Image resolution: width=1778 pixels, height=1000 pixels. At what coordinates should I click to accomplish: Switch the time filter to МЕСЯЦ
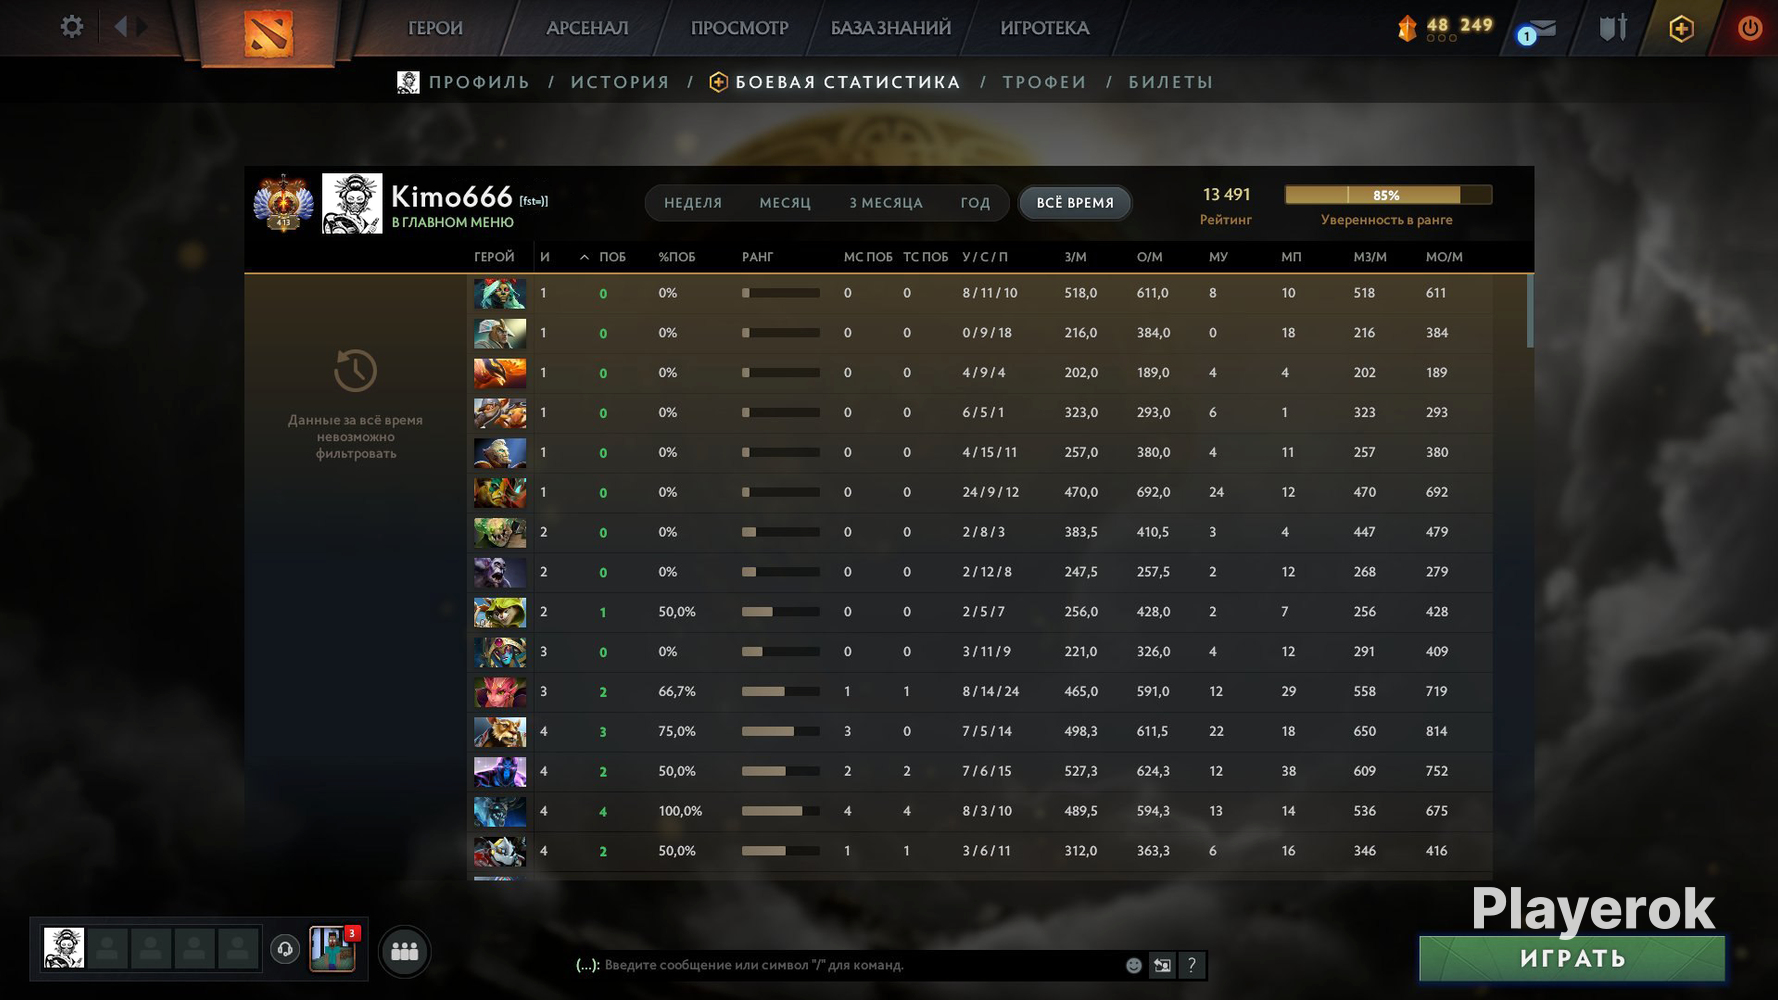(785, 203)
